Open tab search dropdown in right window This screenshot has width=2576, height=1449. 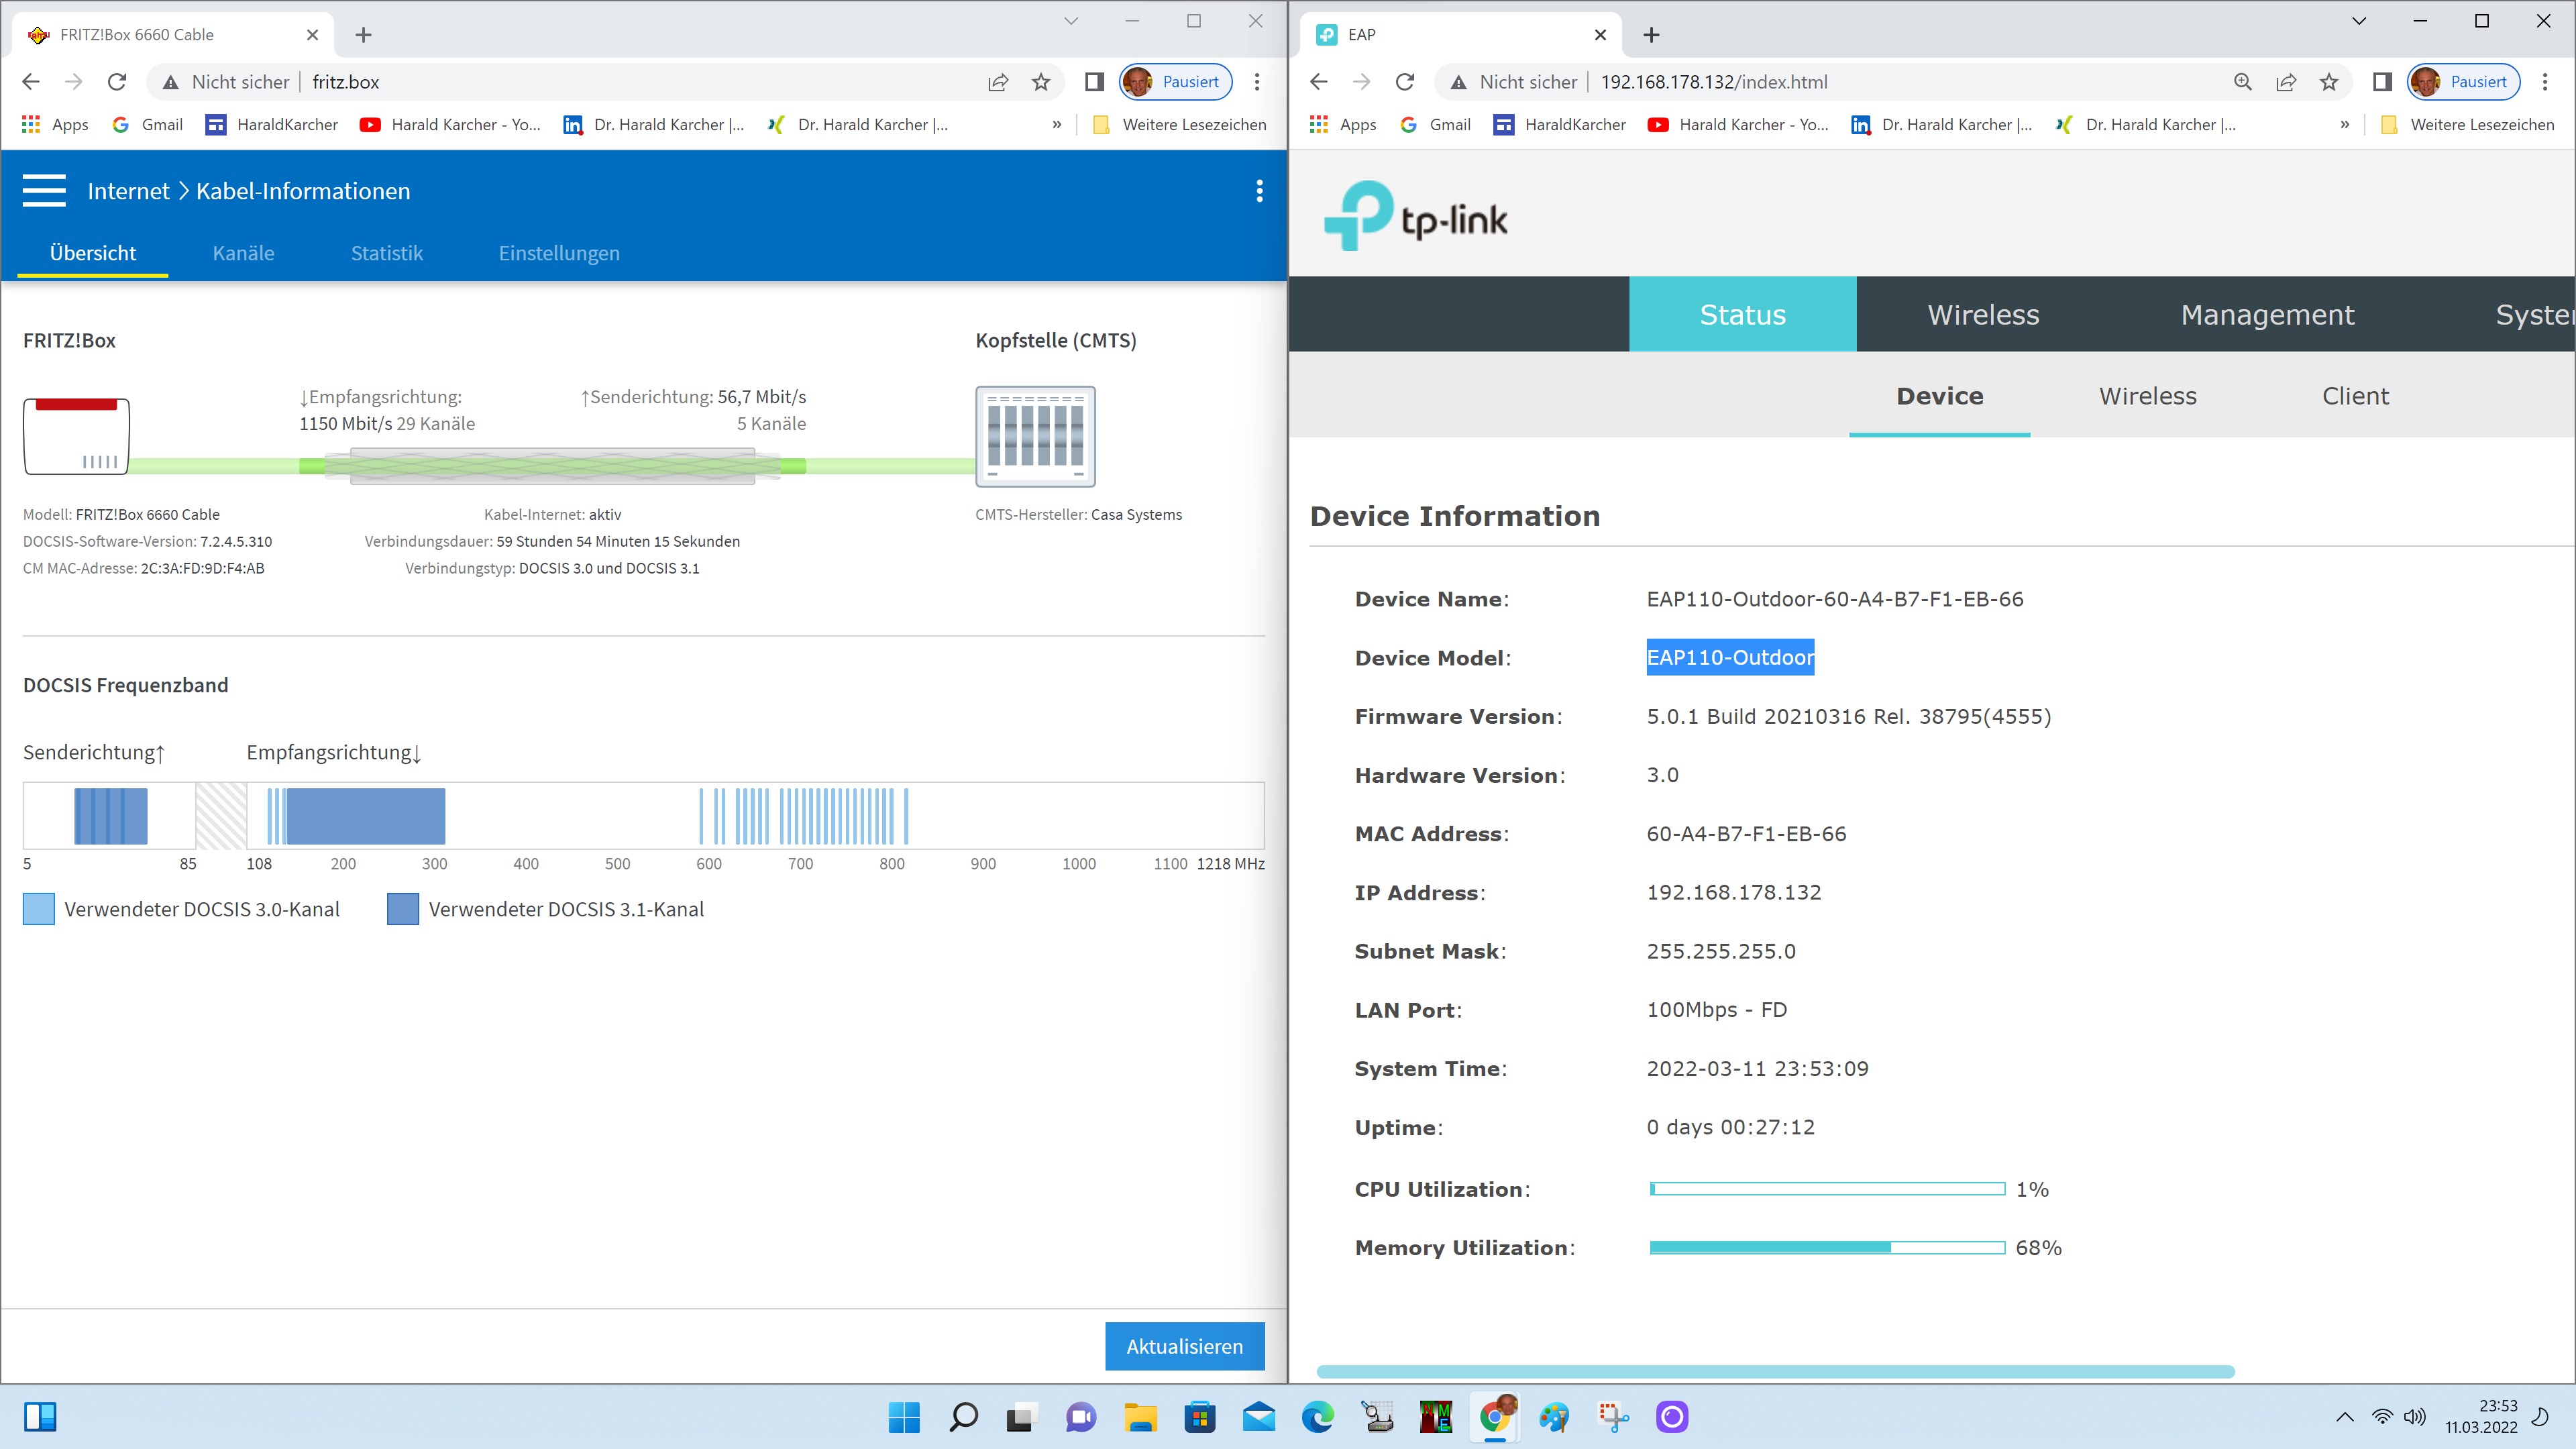[x=2359, y=21]
